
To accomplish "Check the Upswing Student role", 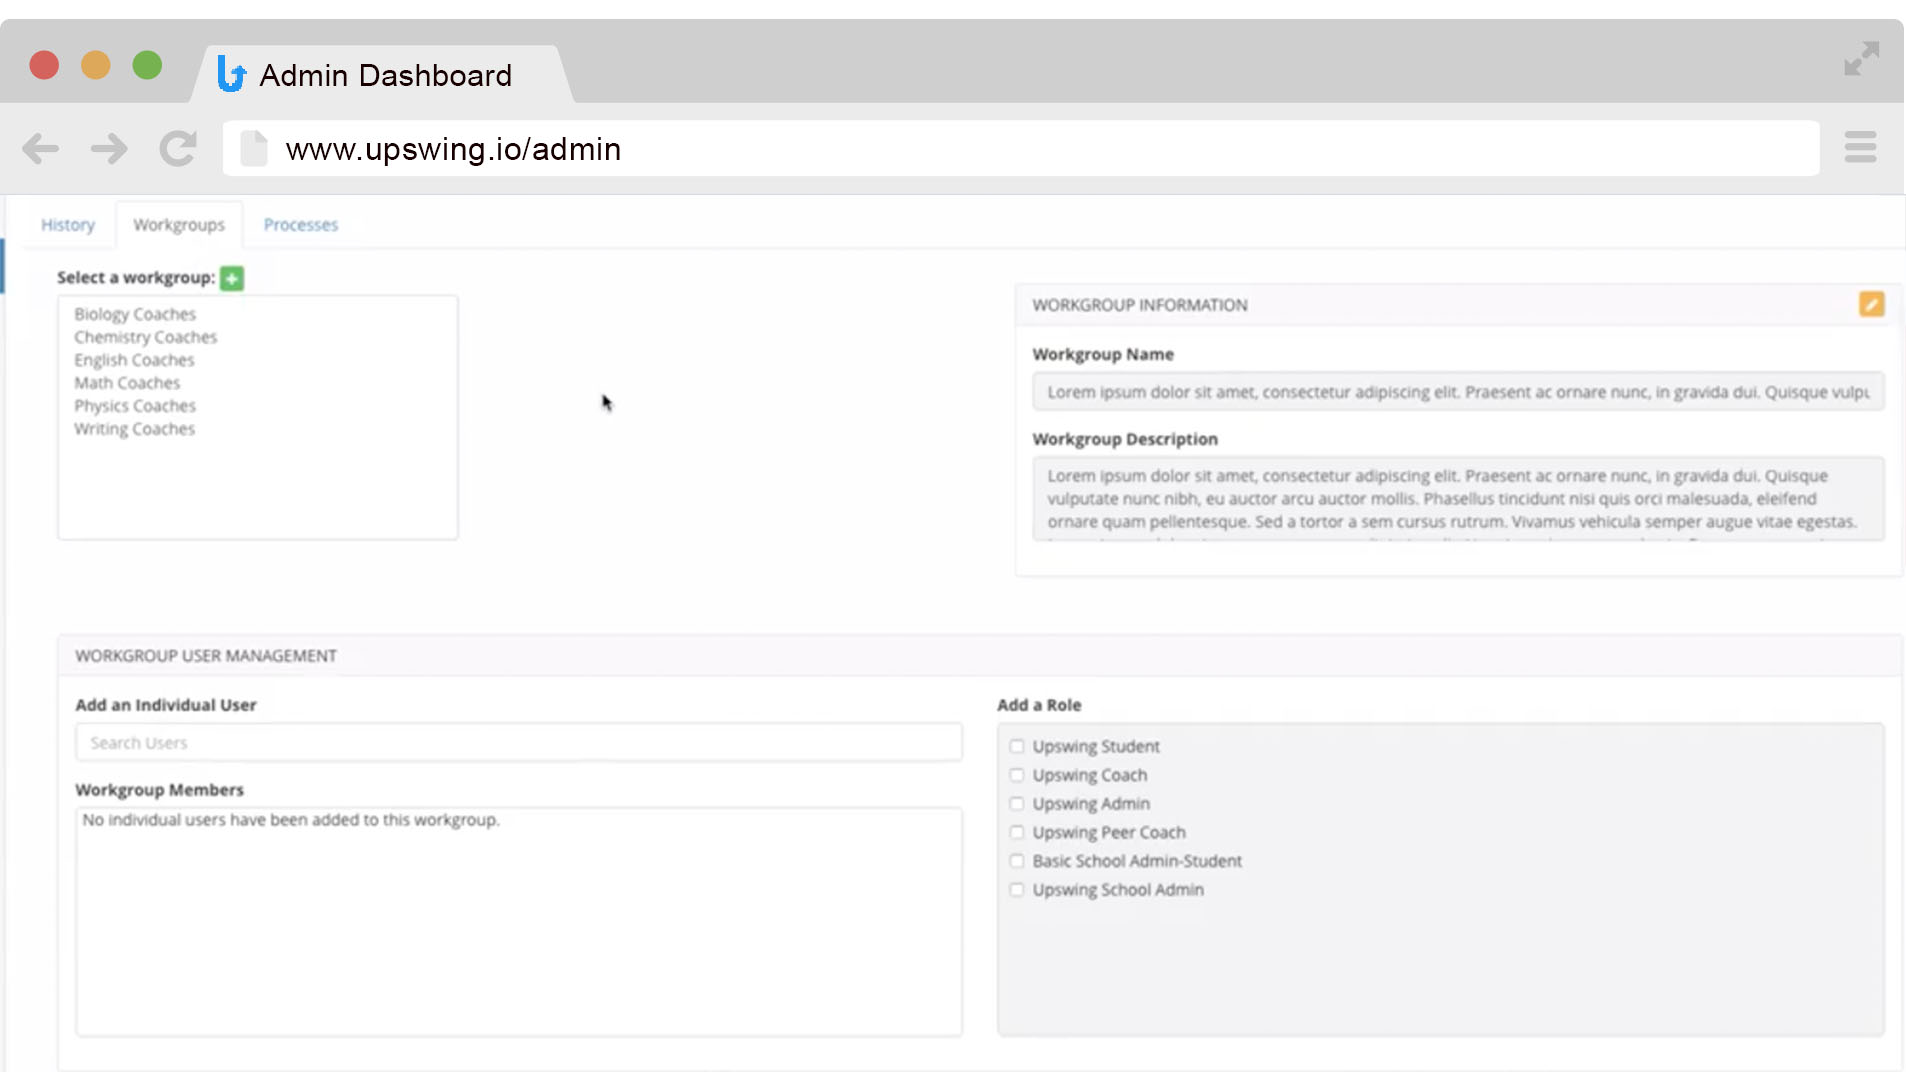I will (x=1017, y=746).
